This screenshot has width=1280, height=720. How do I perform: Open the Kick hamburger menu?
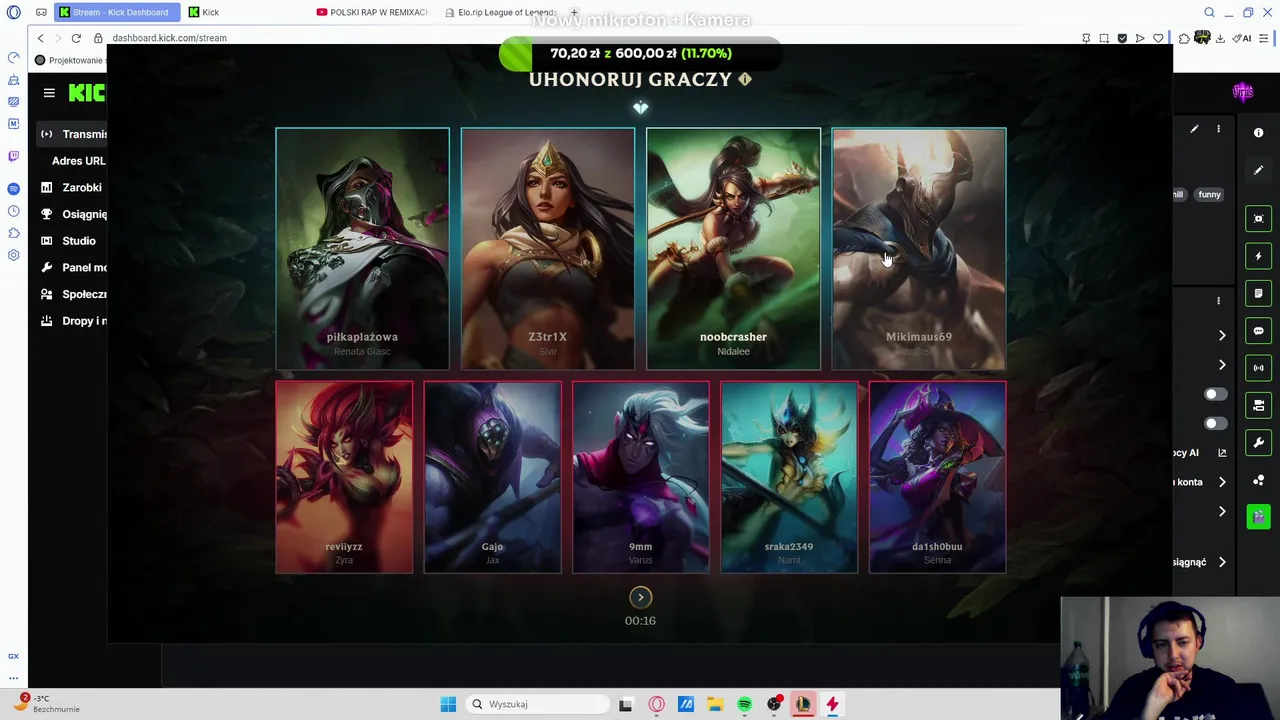[49, 93]
